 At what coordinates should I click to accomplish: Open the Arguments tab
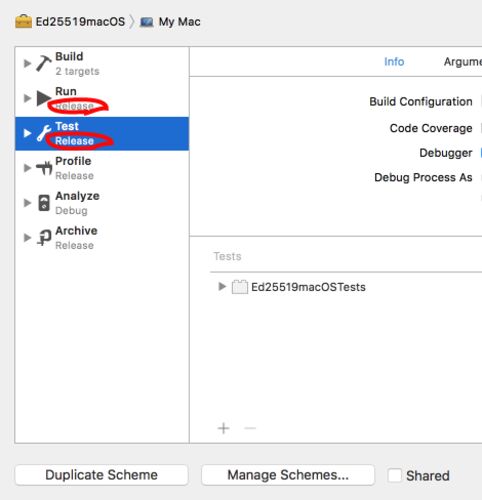coord(463,62)
